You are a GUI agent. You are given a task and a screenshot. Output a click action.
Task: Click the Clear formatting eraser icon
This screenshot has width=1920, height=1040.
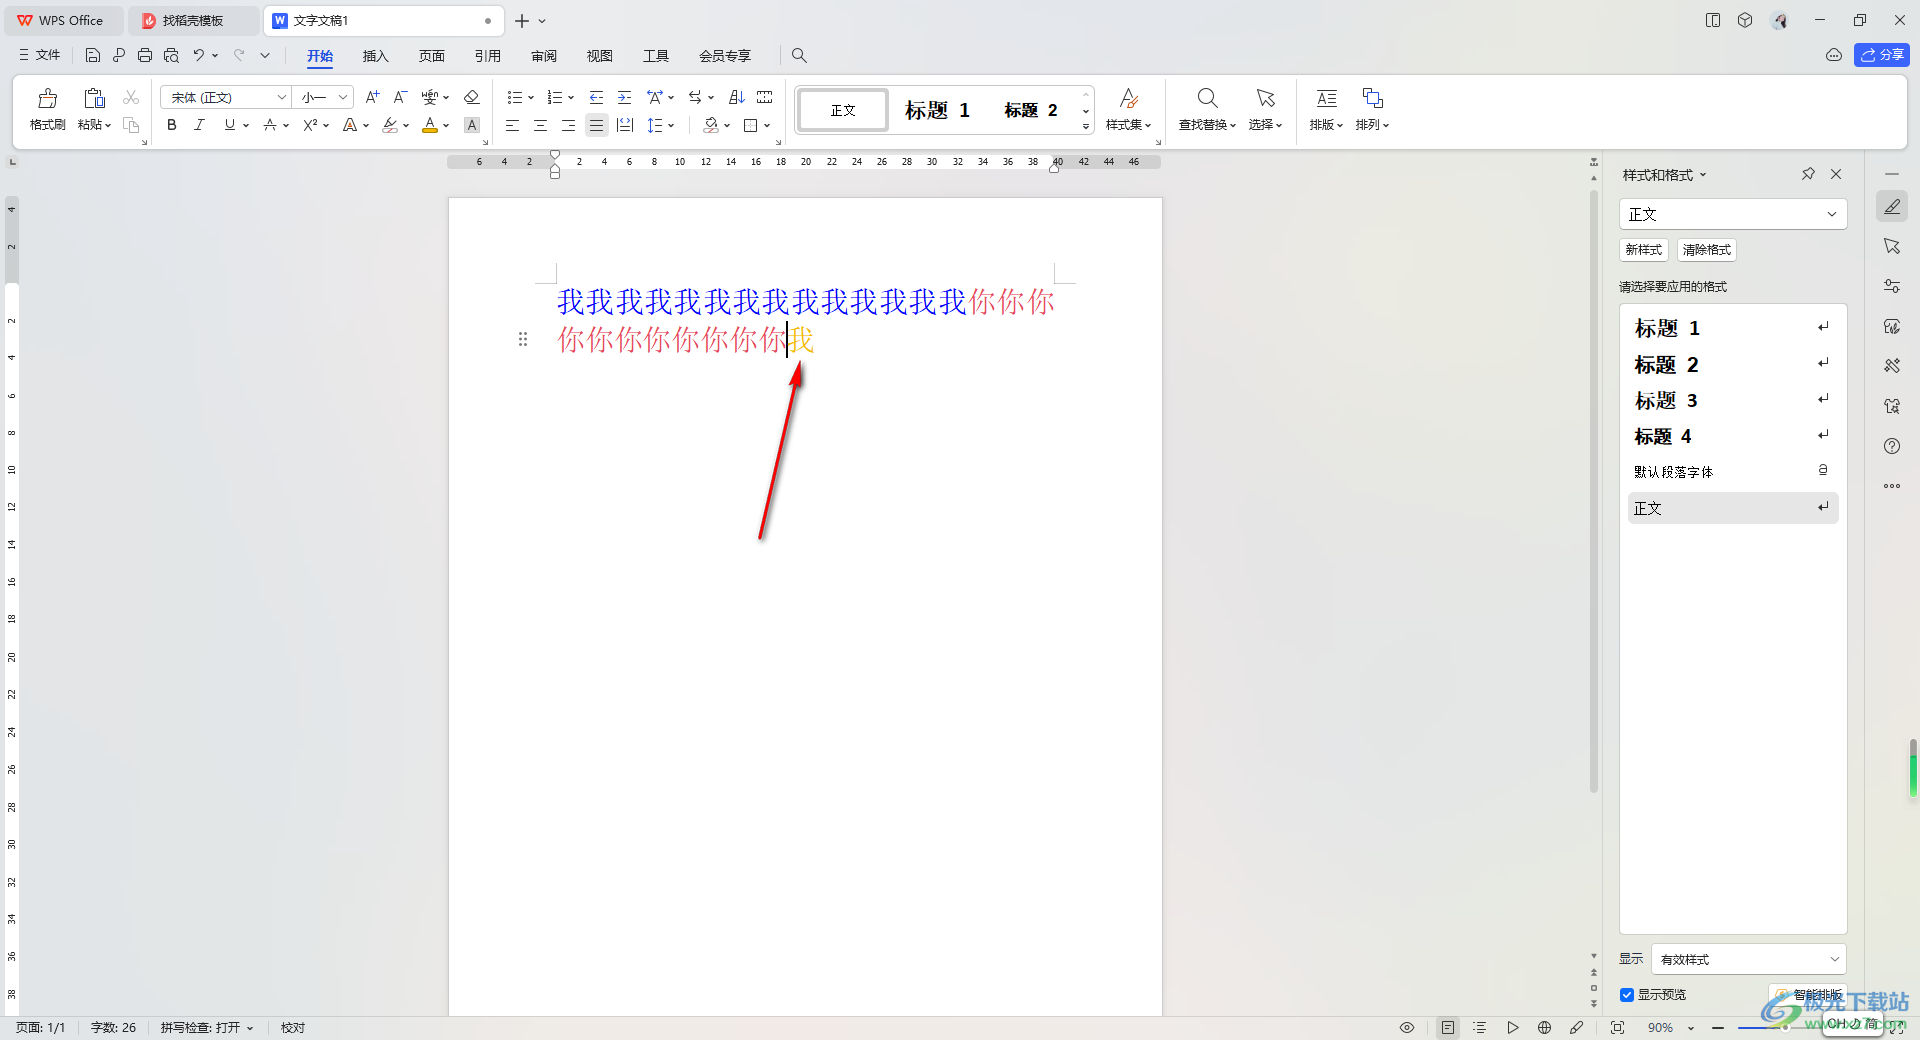472,97
